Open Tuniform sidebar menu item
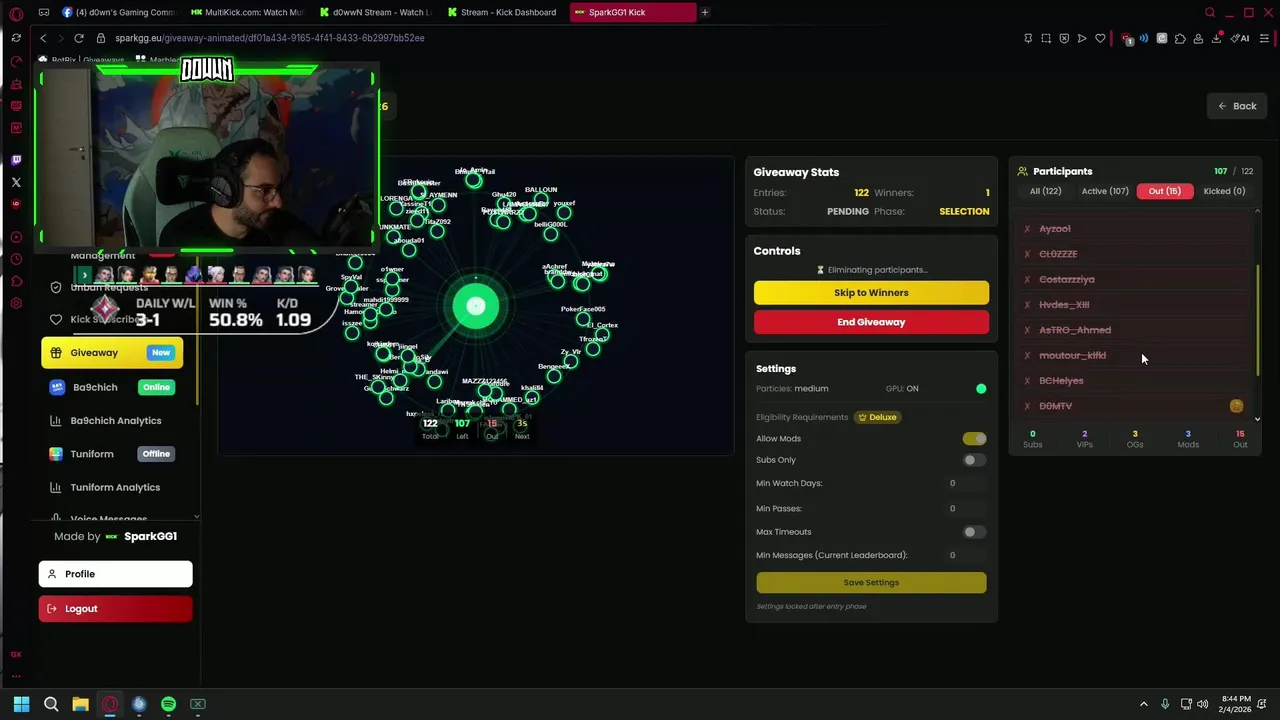1280x720 pixels. pyautogui.click(x=112, y=454)
